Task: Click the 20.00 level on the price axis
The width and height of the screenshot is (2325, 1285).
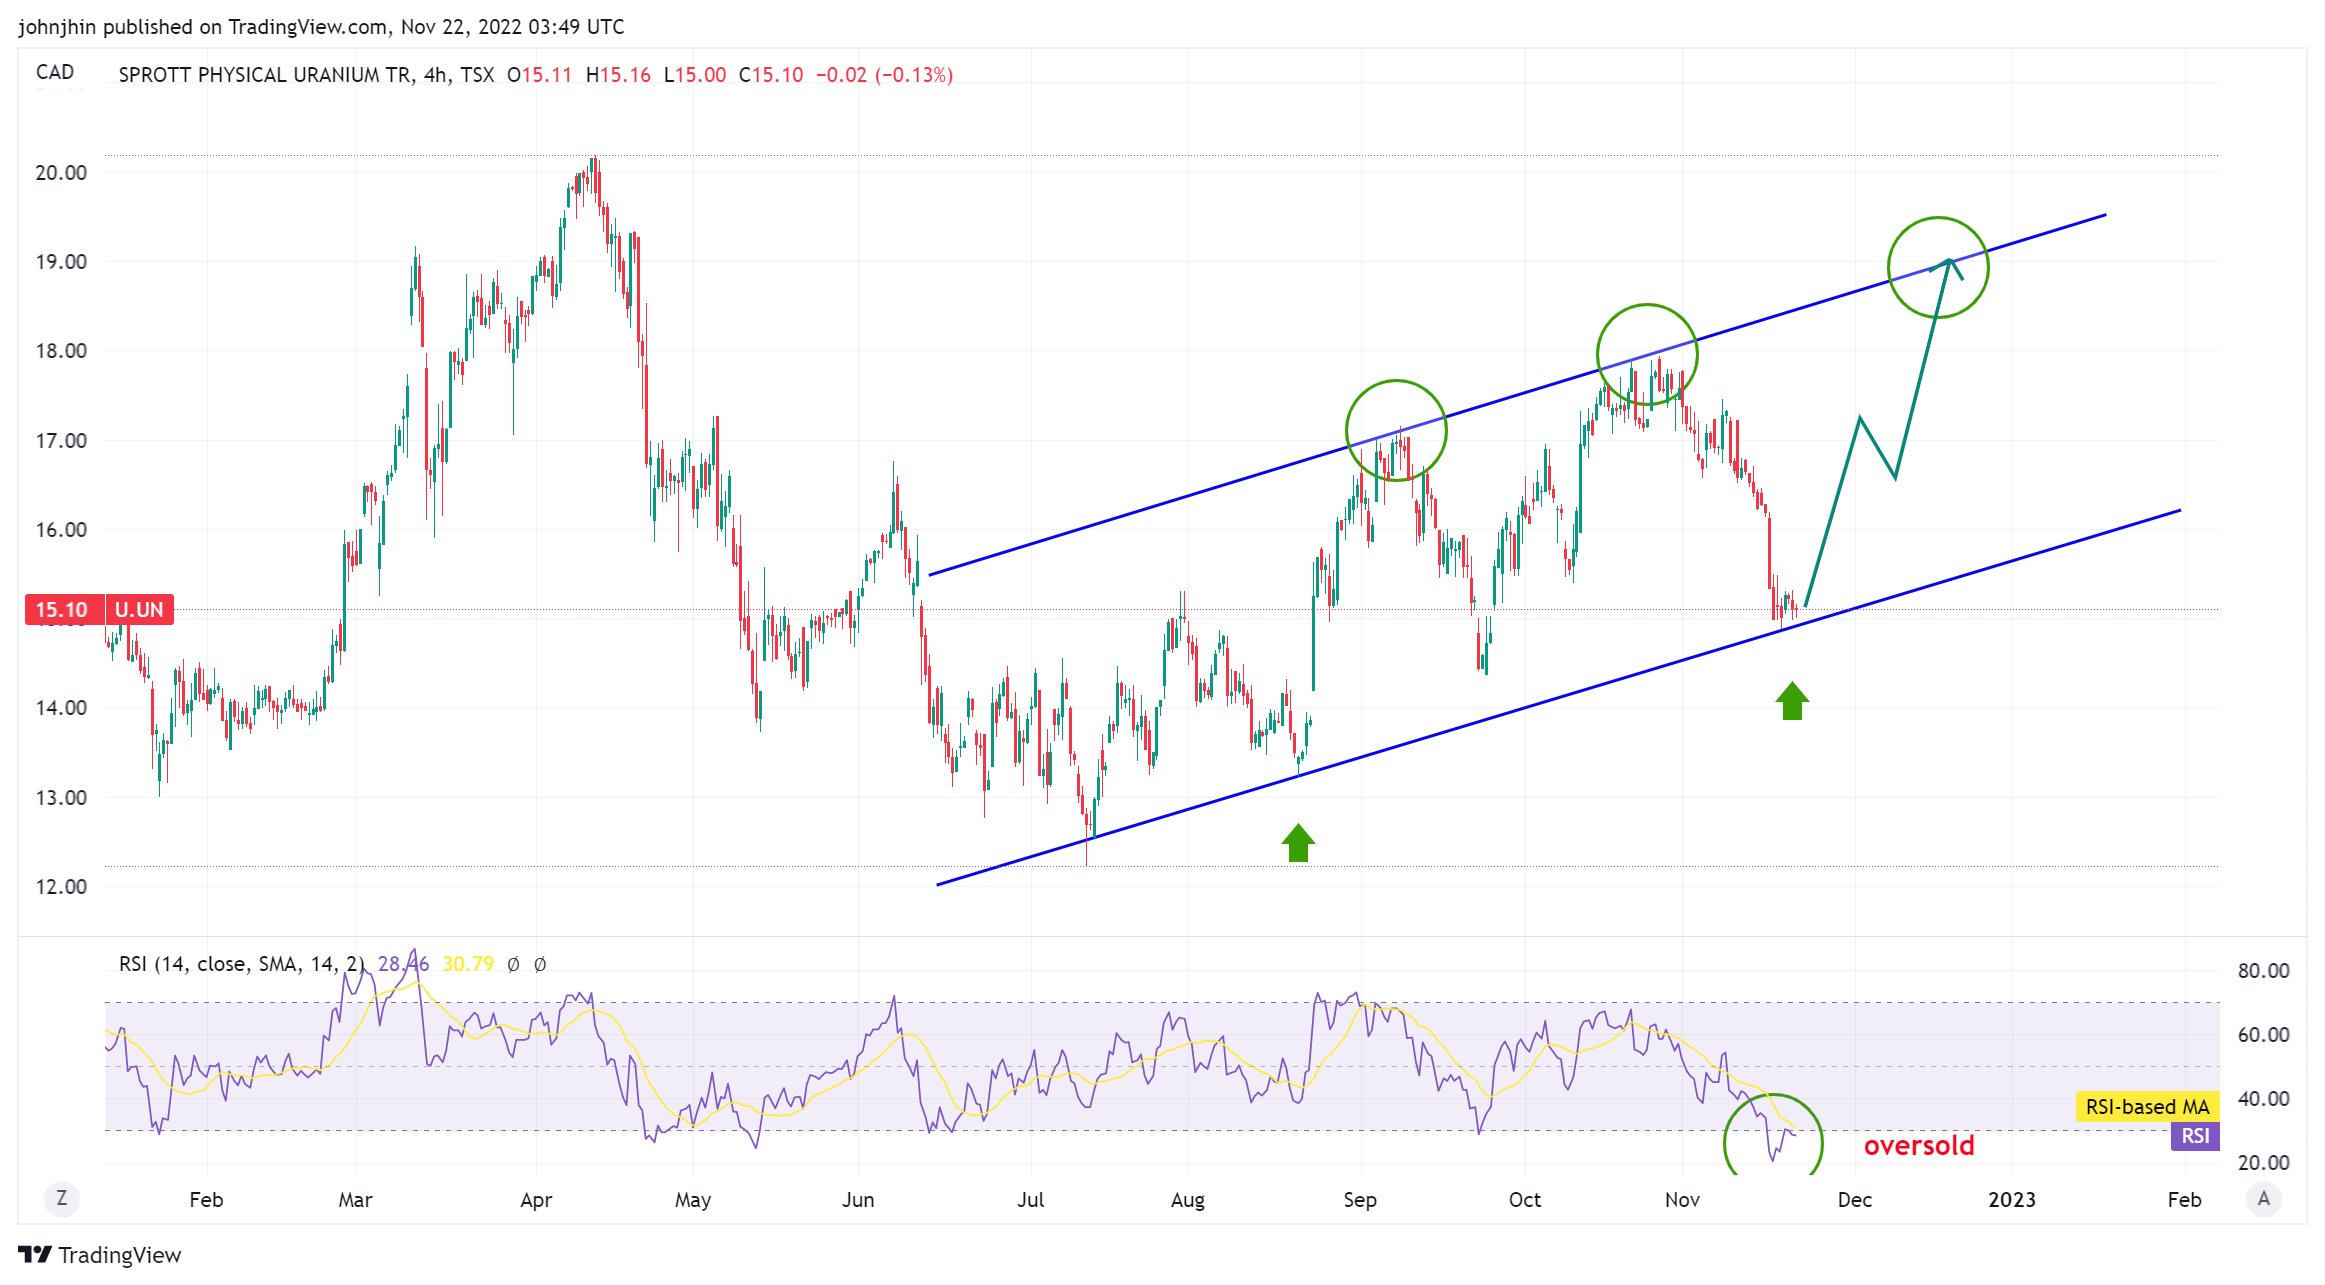Action: (x=61, y=172)
